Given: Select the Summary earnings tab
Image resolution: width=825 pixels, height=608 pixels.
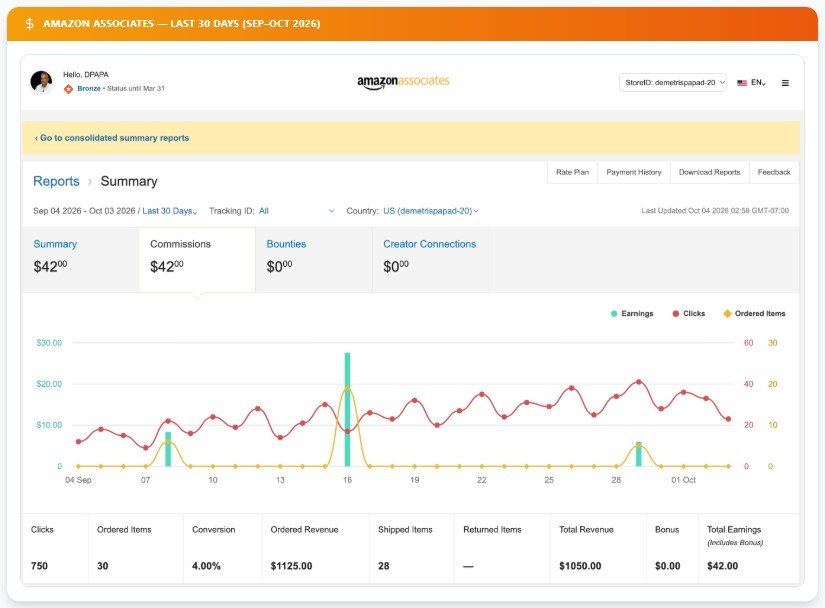Looking at the screenshot, I should [x=81, y=260].
